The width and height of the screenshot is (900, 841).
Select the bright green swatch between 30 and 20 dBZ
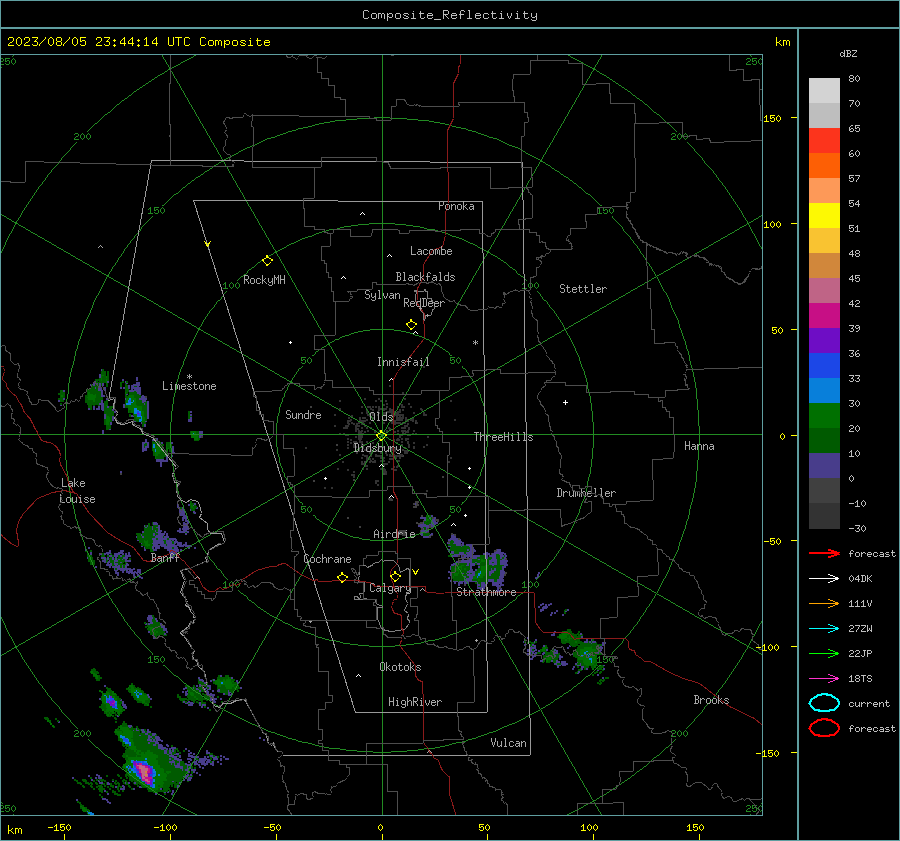tap(824, 415)
